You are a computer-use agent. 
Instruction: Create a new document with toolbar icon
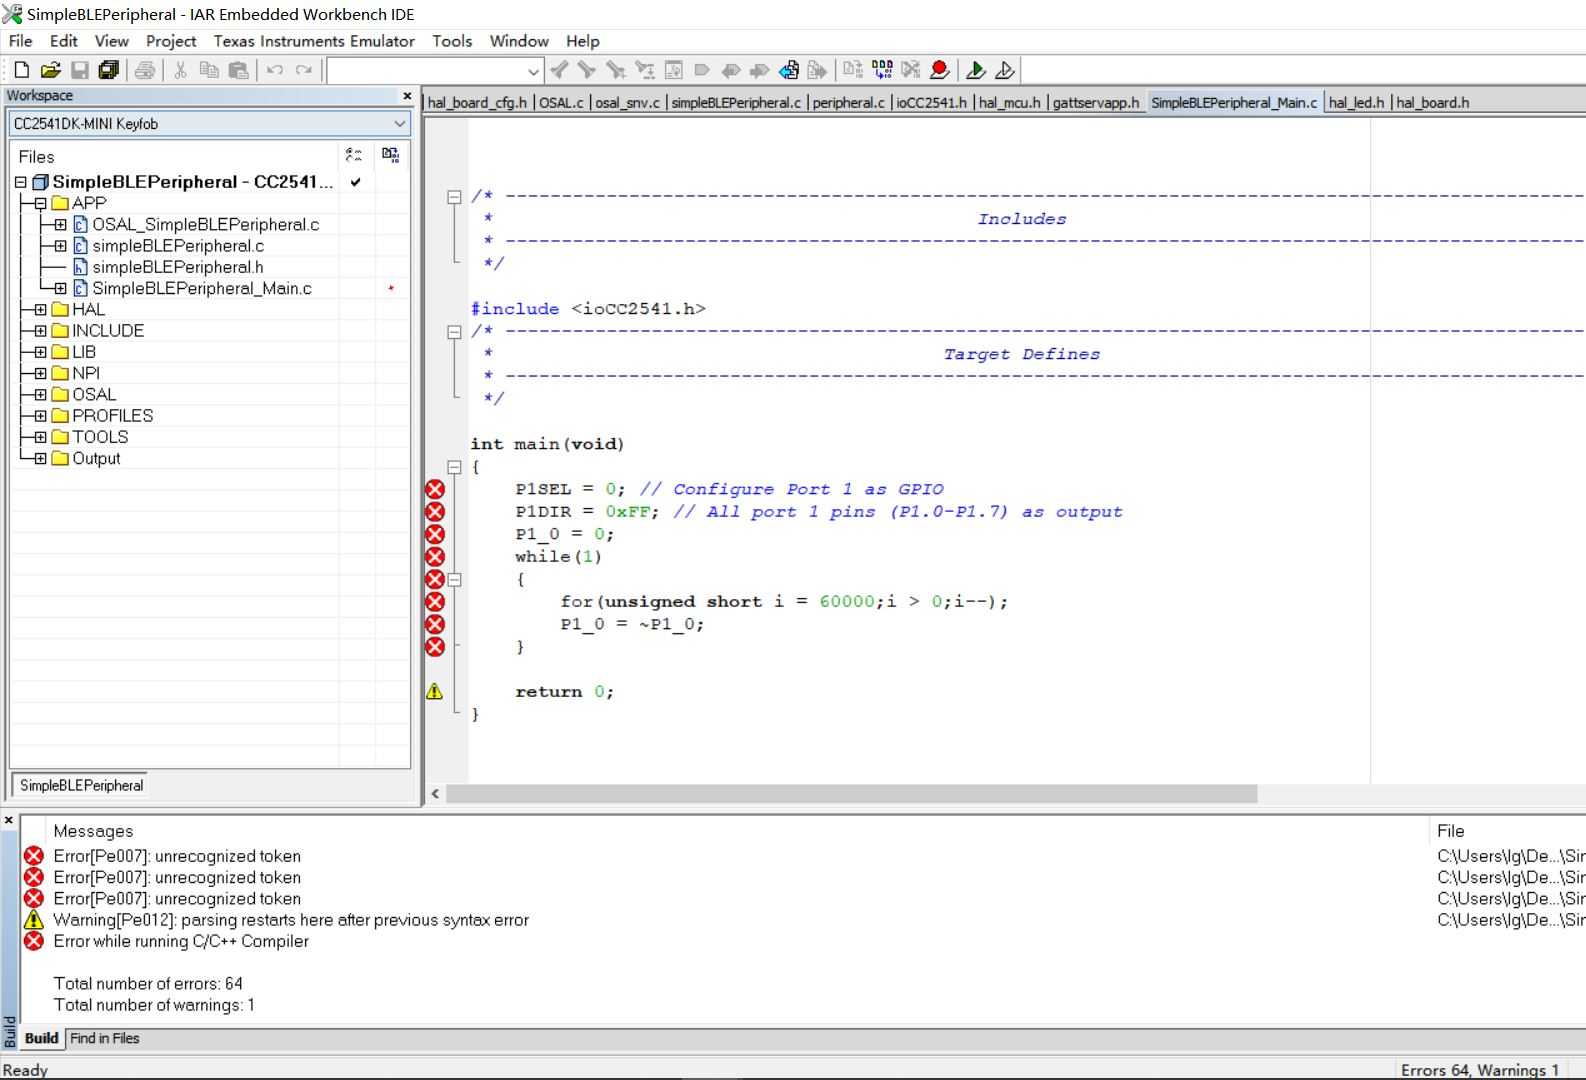(22, 70)
